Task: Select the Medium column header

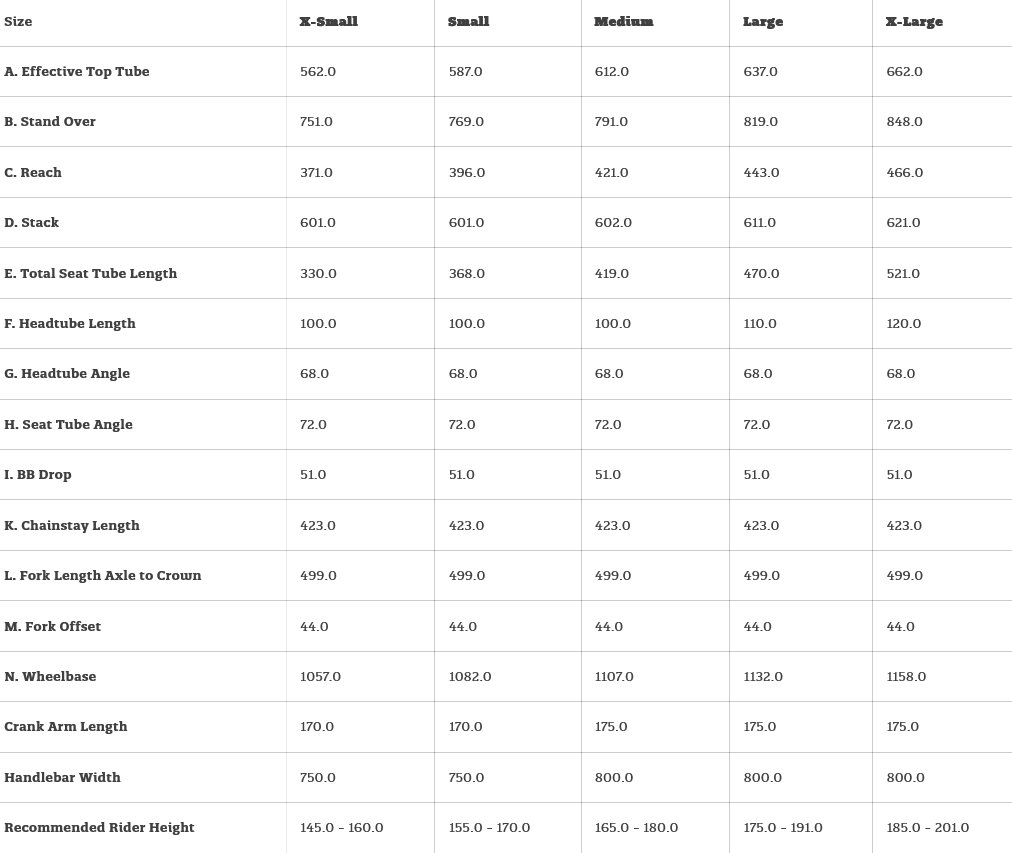Action: tap(623, 22)
